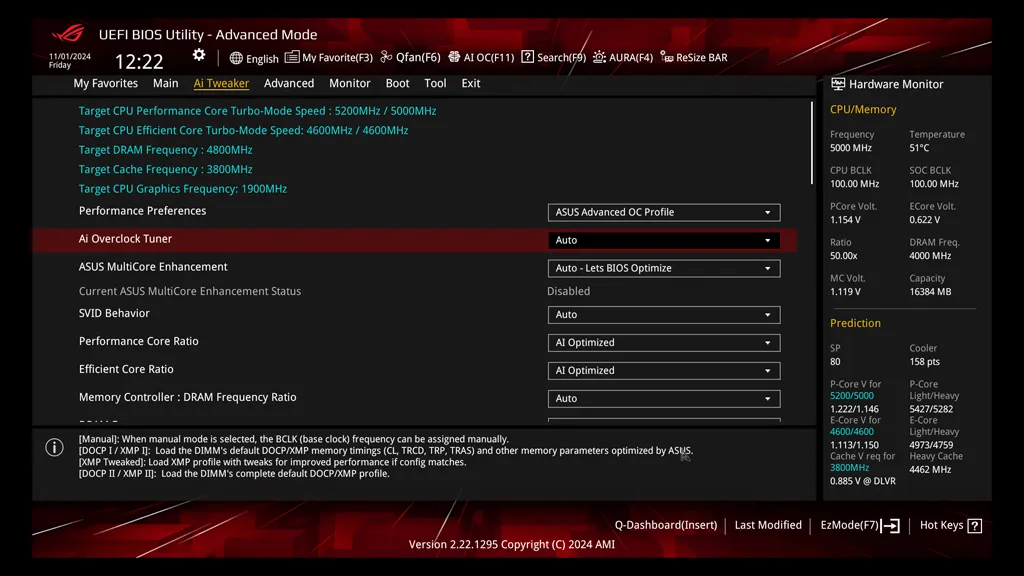1024x576 pixels.
Task: Toggle ReSize BAR setting
Action: [694, 58]
